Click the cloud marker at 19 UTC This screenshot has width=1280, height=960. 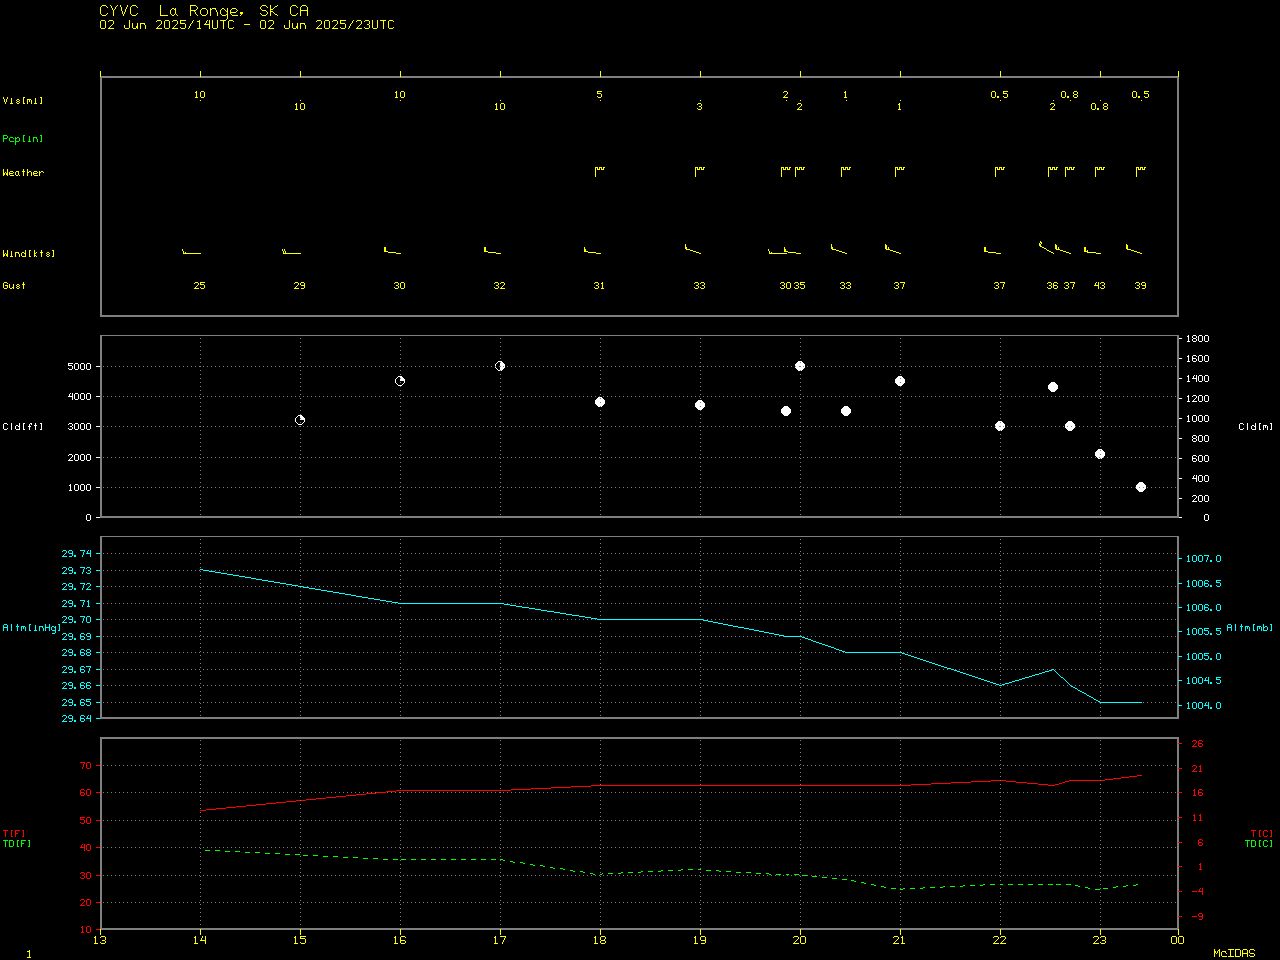point(700,405)
